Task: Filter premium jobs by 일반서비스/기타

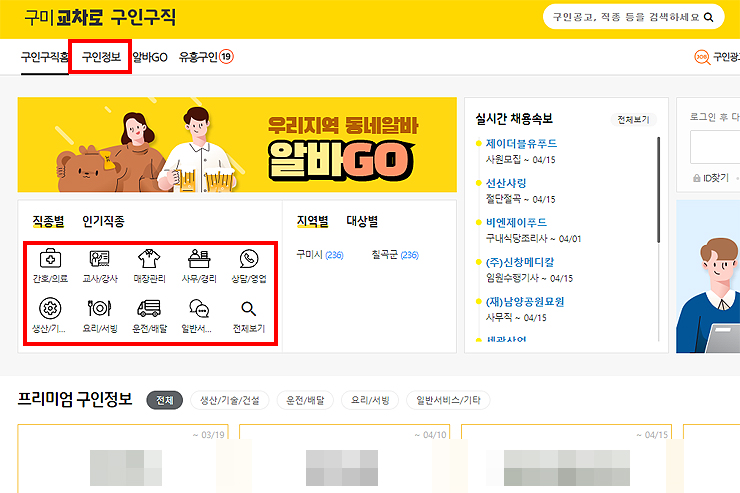Action: coord(448,401)
